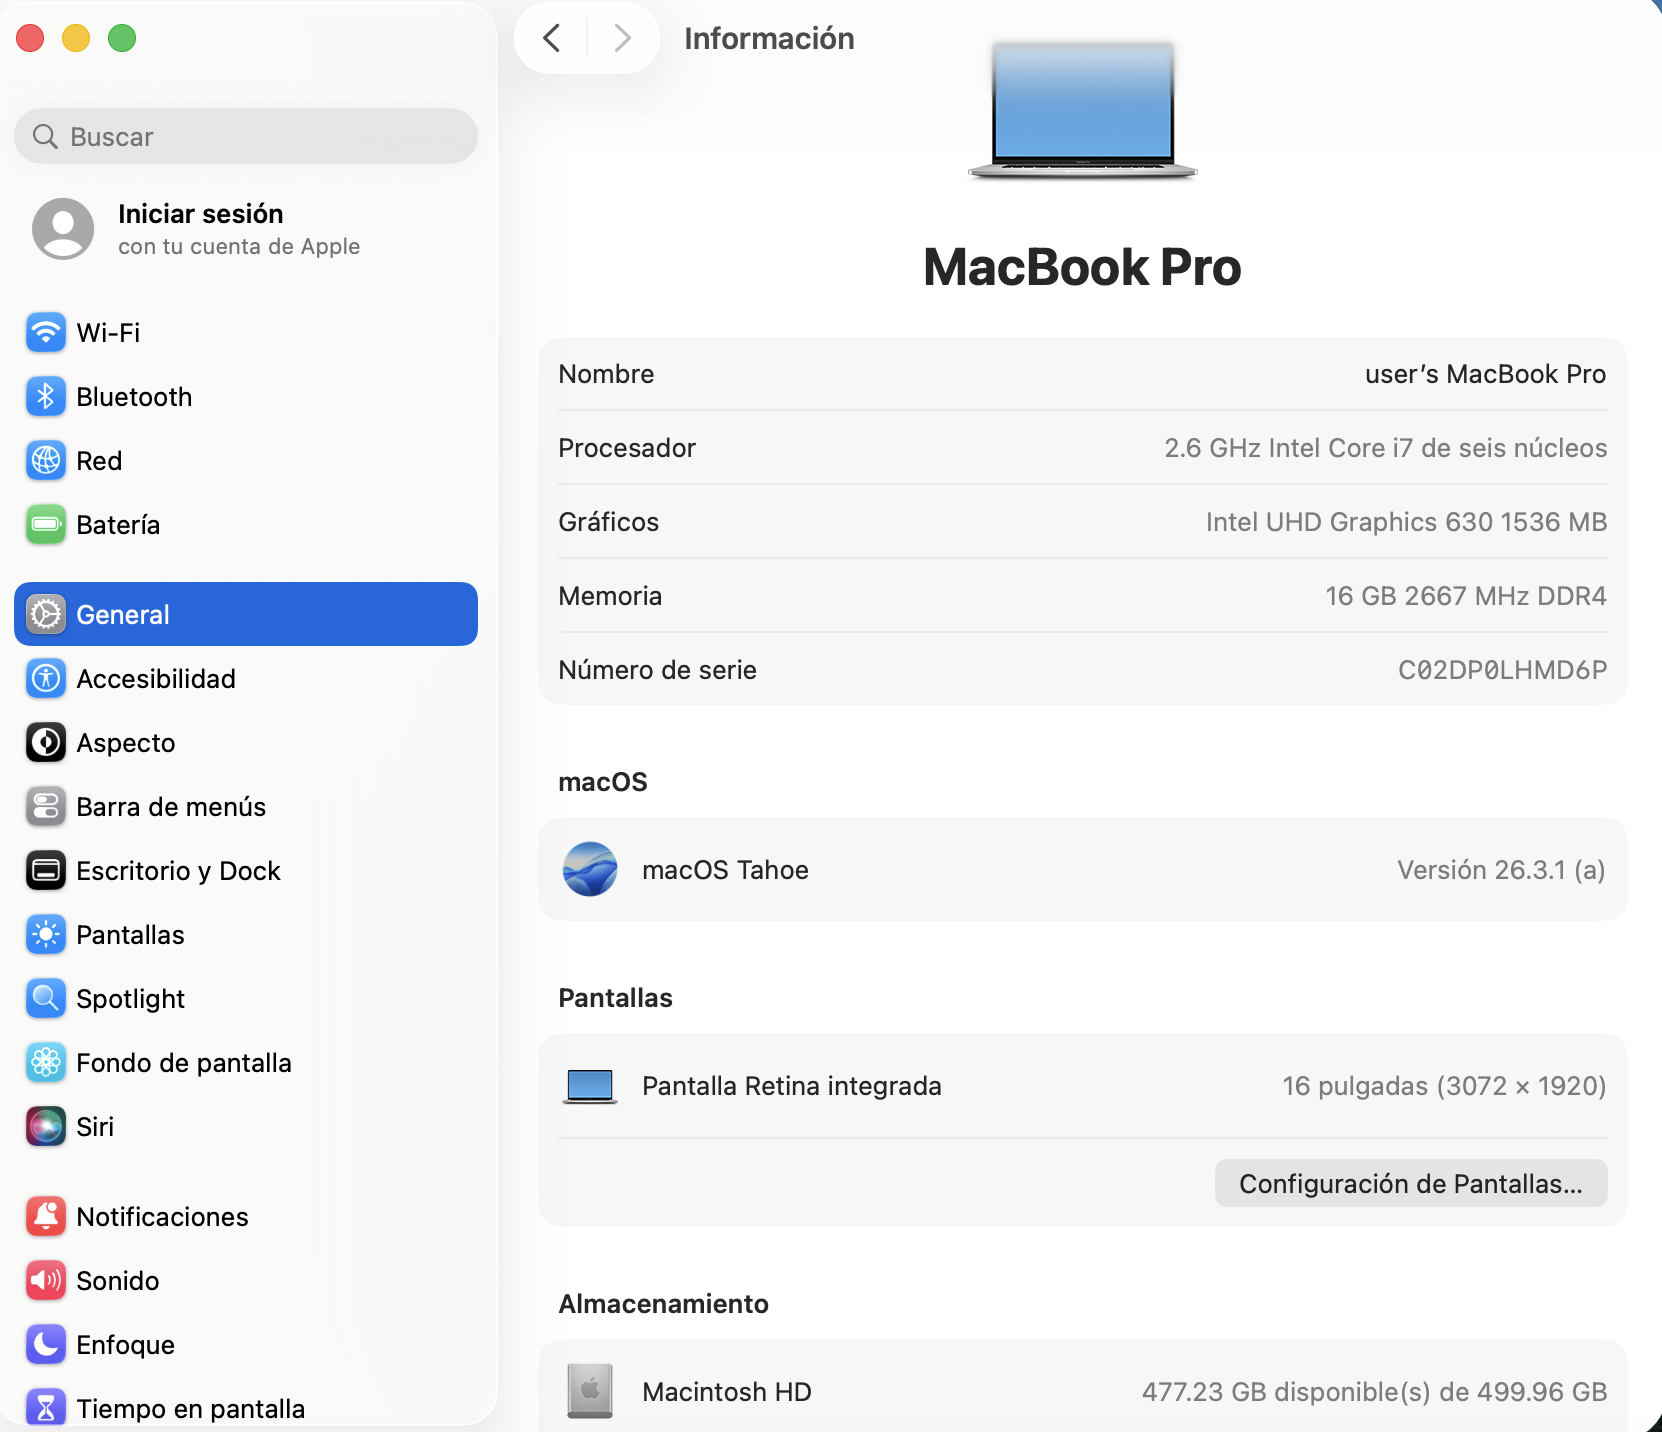This screenshot has width=1662, height=1432.
Task: Click the macOS Tahoe logo icon
Action: pyautogui.click(x=590, y=869)
